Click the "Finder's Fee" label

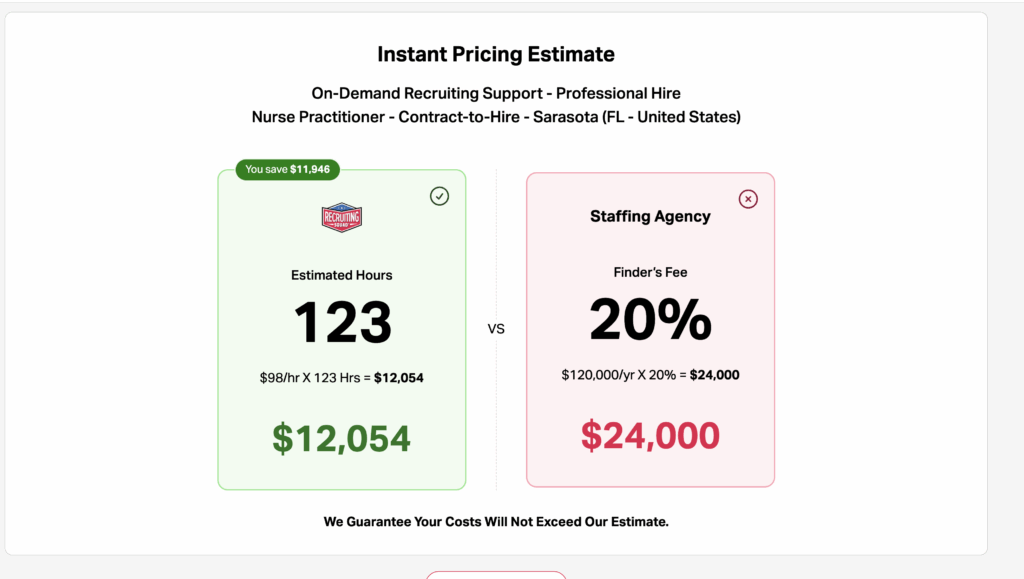tap(650, 272)
